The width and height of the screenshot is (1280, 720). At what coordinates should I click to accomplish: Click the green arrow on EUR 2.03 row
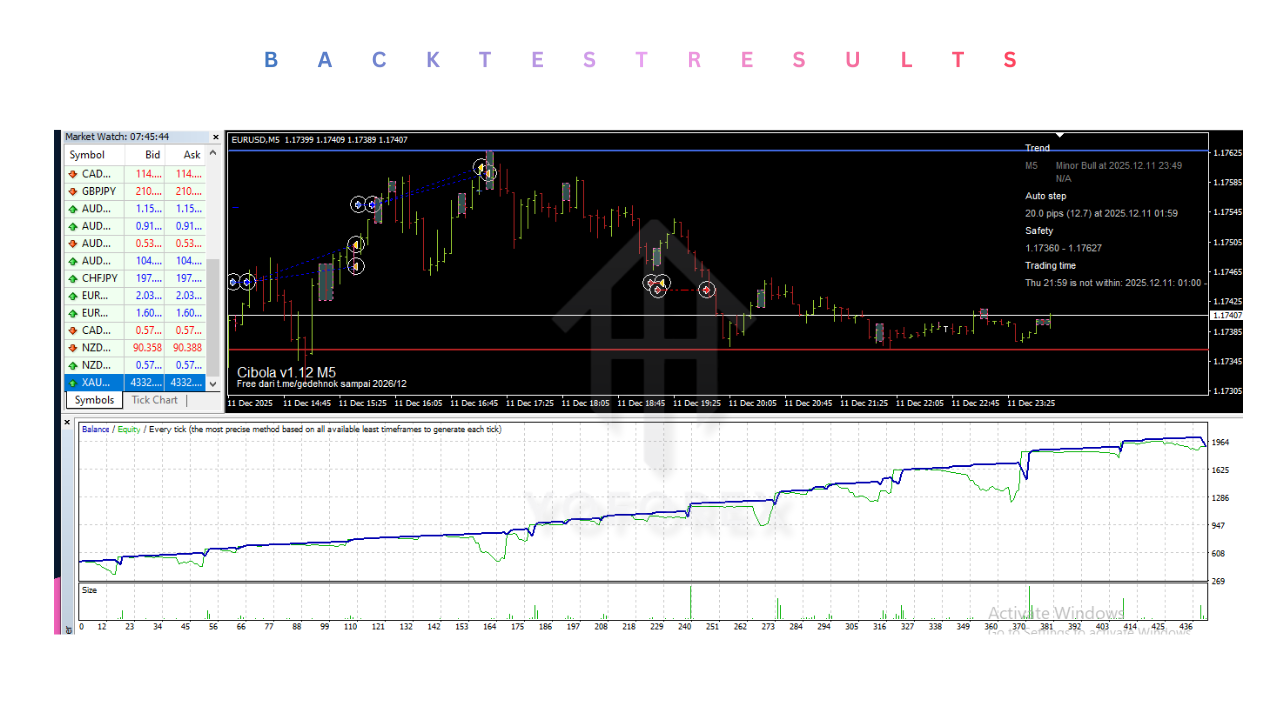73,296
